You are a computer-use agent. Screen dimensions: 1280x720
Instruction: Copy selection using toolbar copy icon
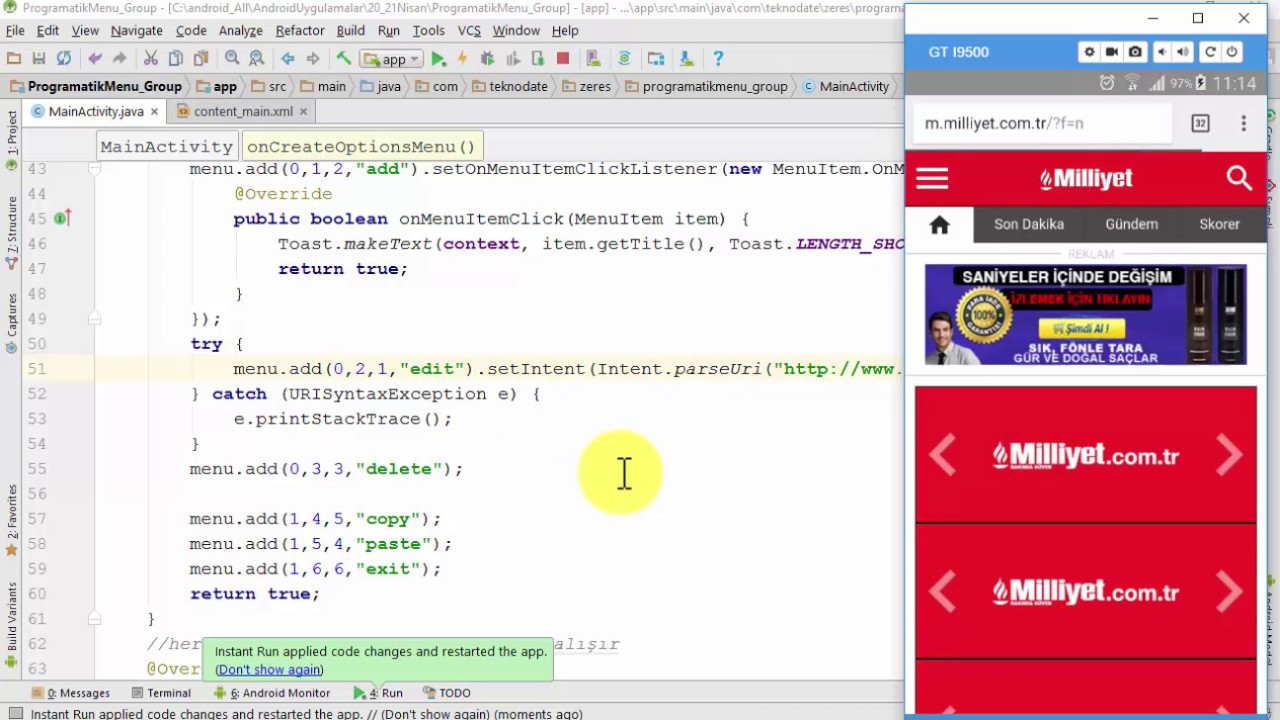(x=176, y=59)
